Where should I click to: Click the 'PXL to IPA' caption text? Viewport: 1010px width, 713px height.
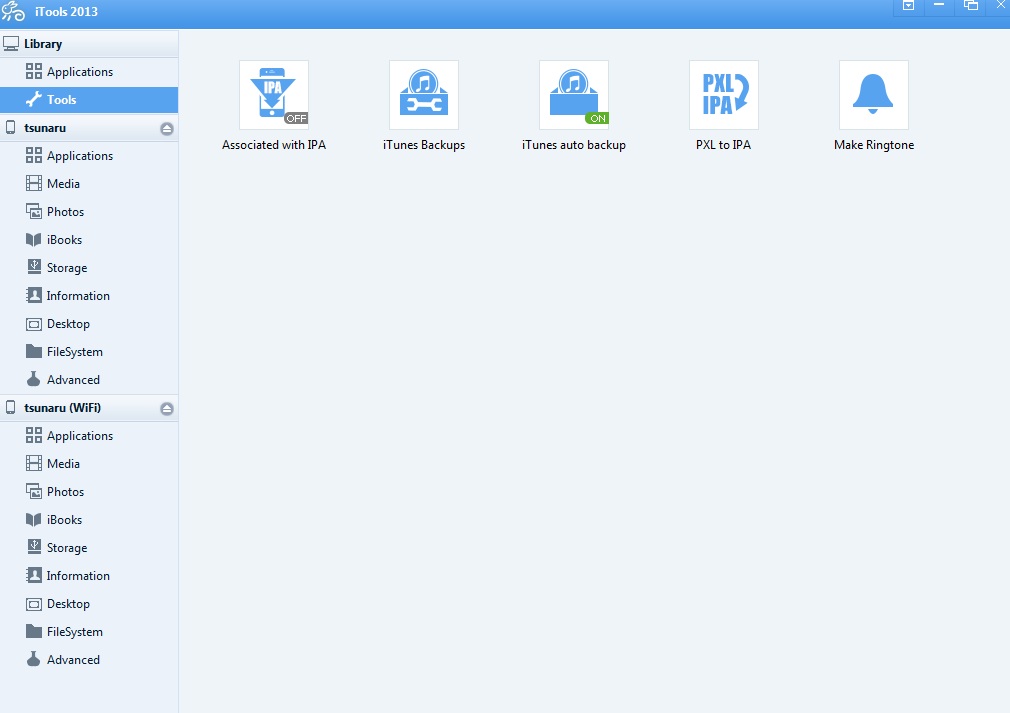point(723,145)
